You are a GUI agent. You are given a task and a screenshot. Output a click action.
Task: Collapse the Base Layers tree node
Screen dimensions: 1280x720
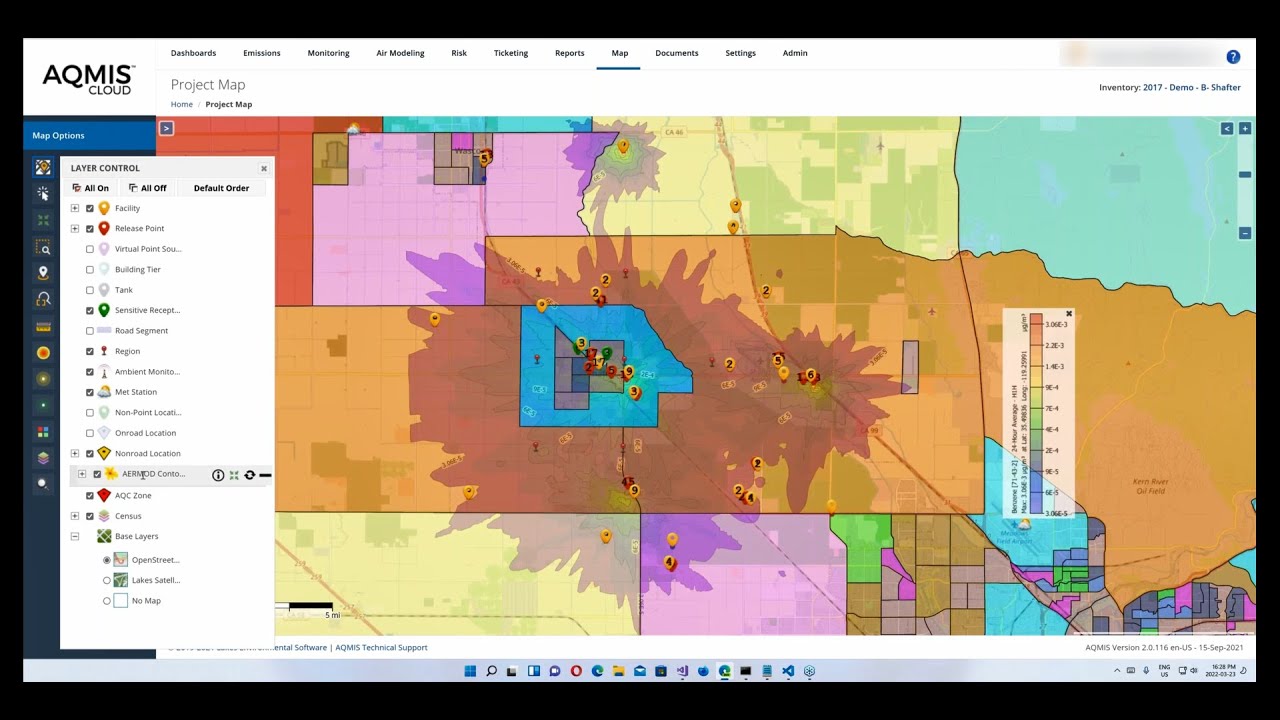[x=75, y=537]
